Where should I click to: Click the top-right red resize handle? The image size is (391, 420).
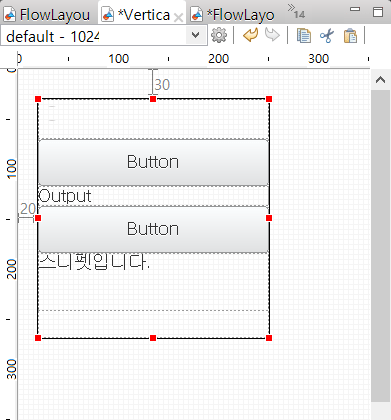click(x=269, y=99)
